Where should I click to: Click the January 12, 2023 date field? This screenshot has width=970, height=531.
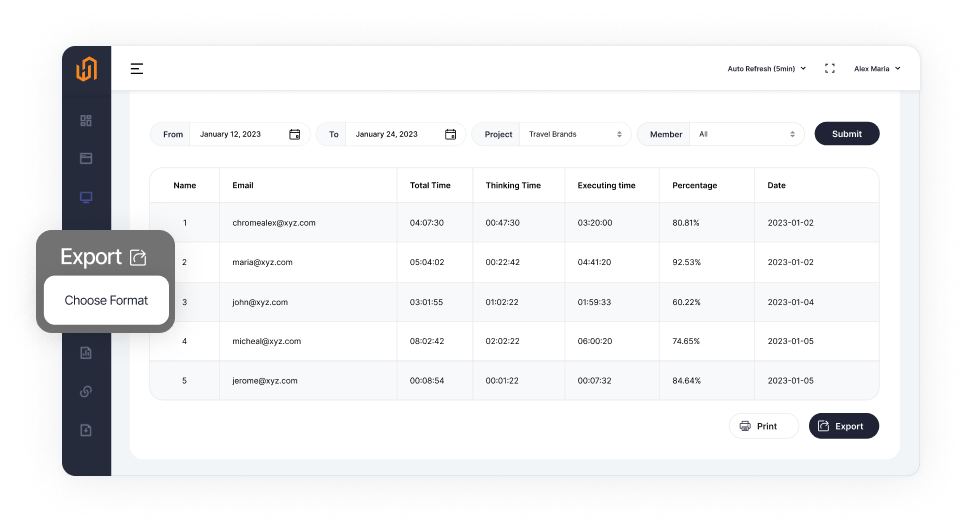click(230, 134)
